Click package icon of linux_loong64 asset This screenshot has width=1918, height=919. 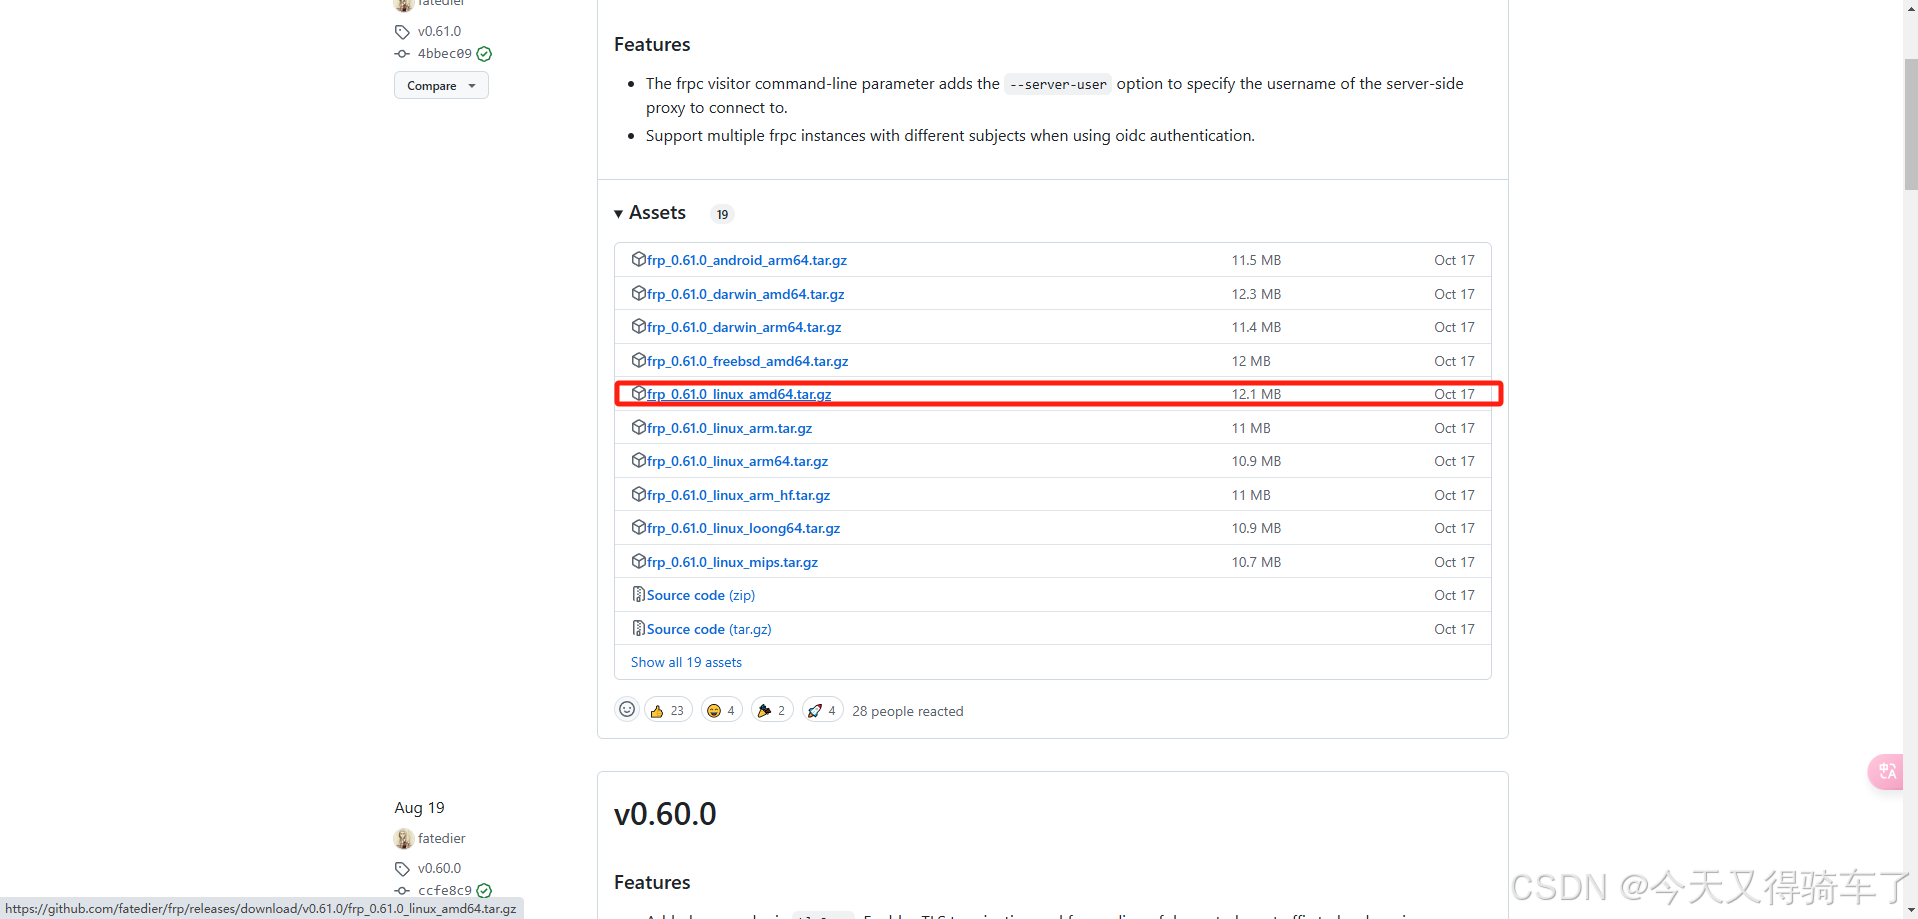point(638,527)
